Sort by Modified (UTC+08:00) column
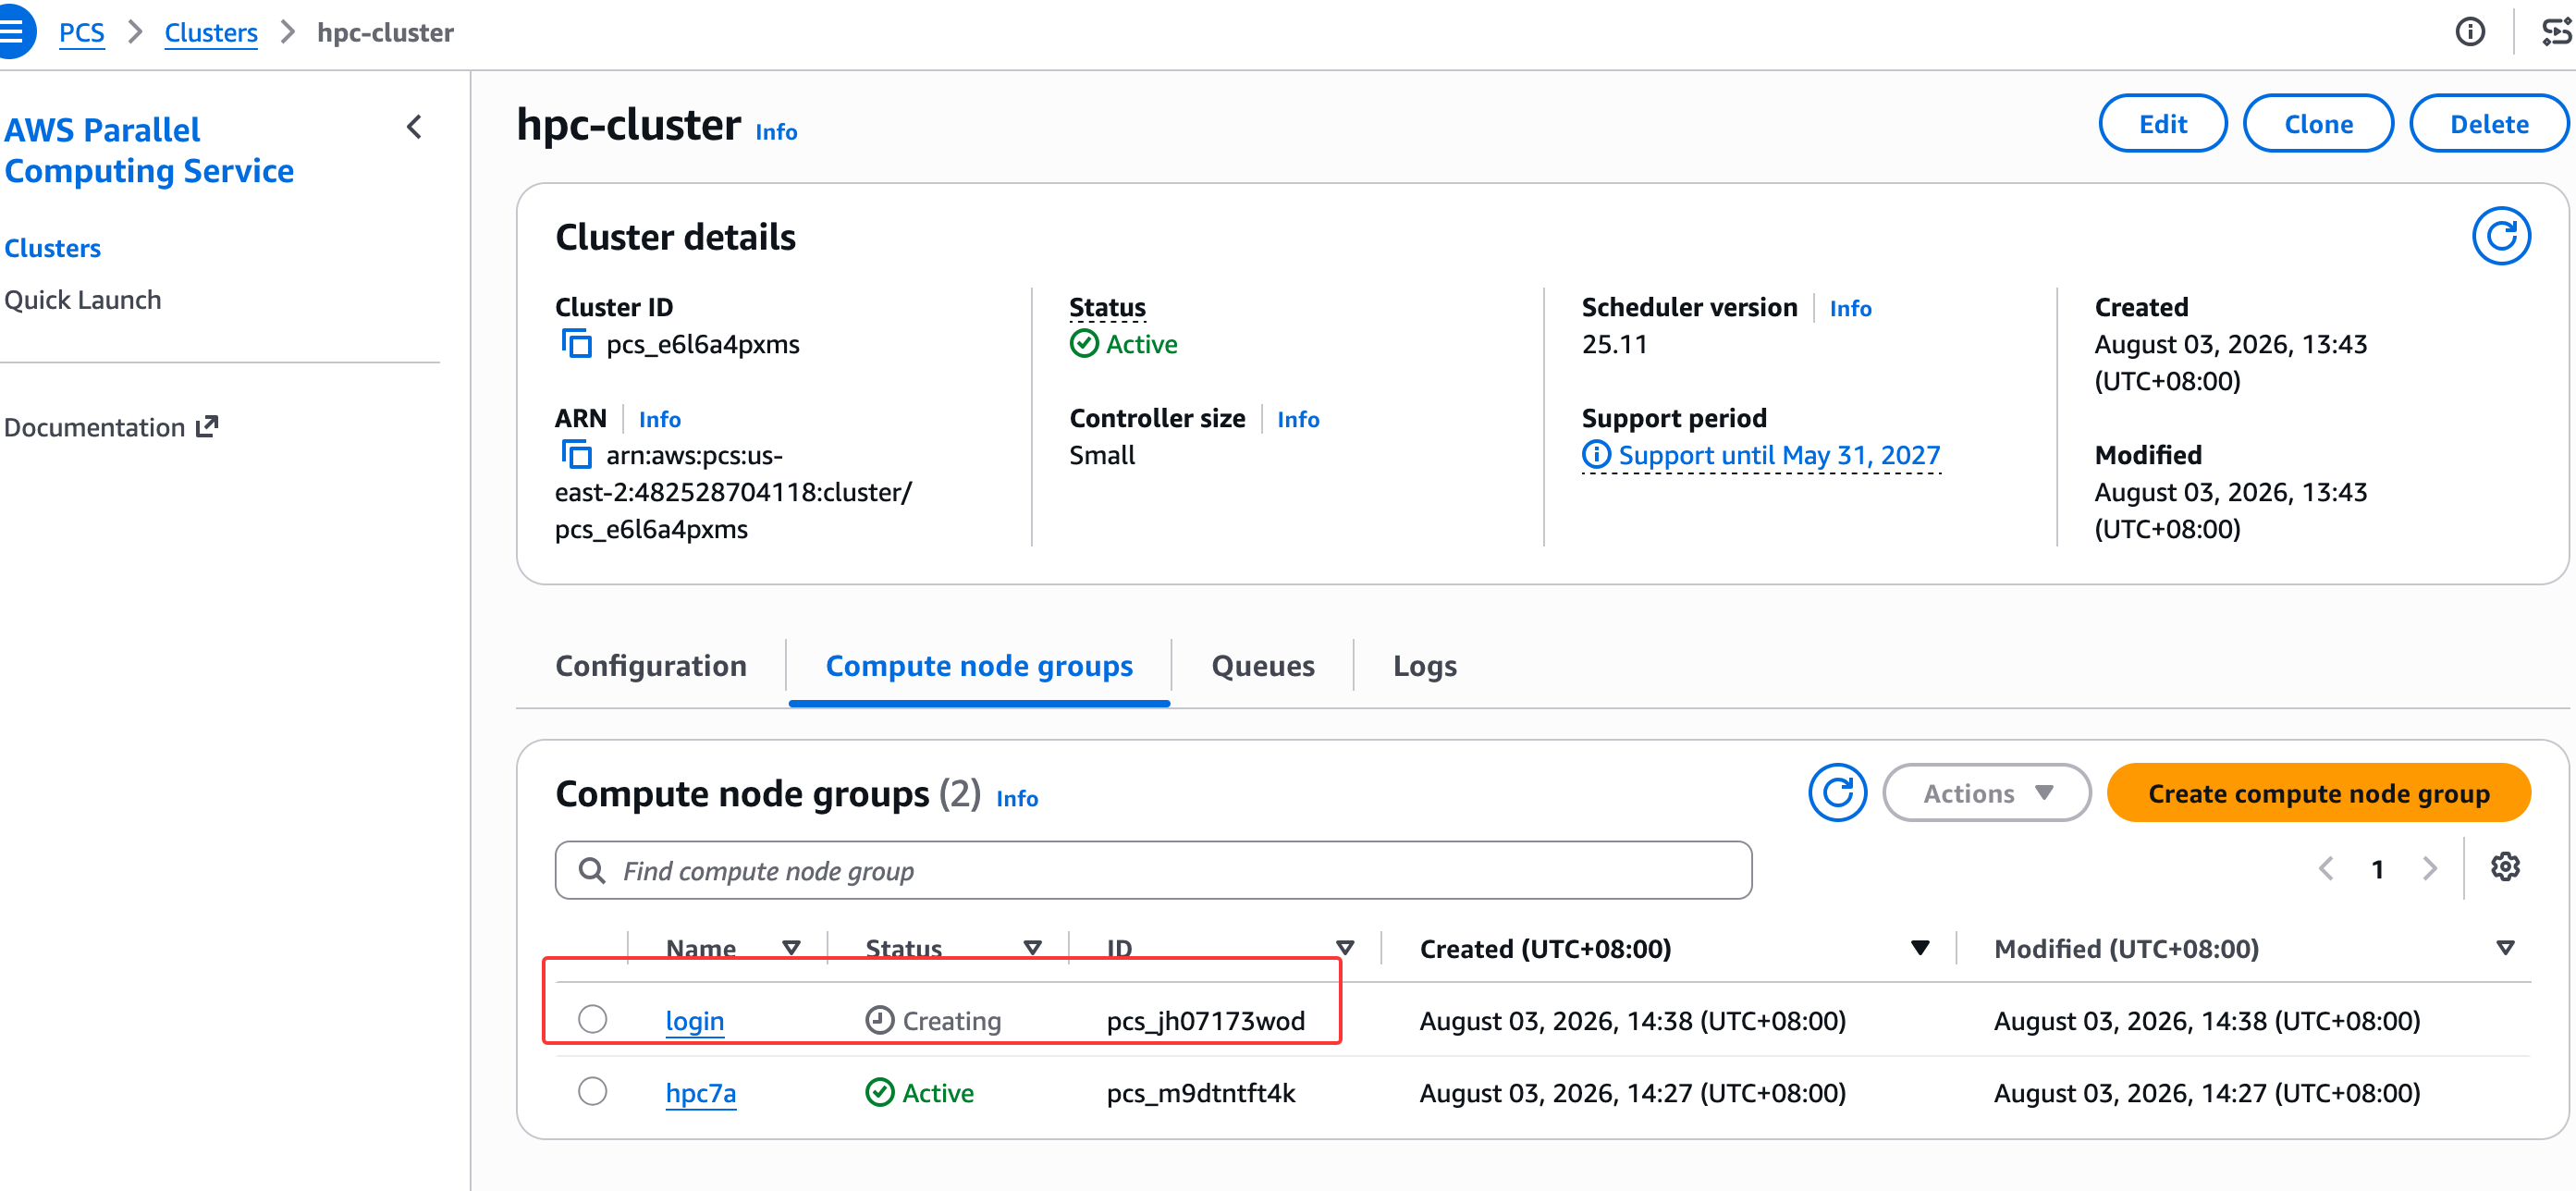Viewport: 2576px width, 1191px height. (x=2505, y=946)
